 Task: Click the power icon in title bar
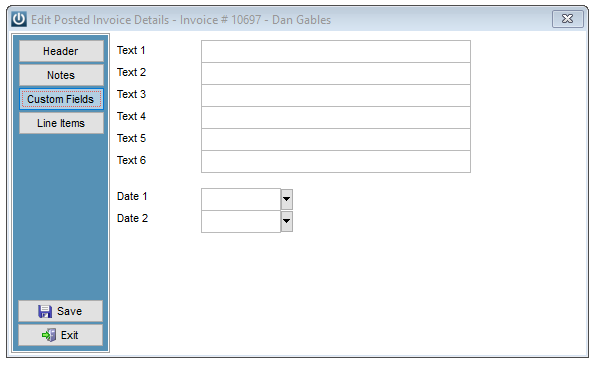click(x=19, y=19)
